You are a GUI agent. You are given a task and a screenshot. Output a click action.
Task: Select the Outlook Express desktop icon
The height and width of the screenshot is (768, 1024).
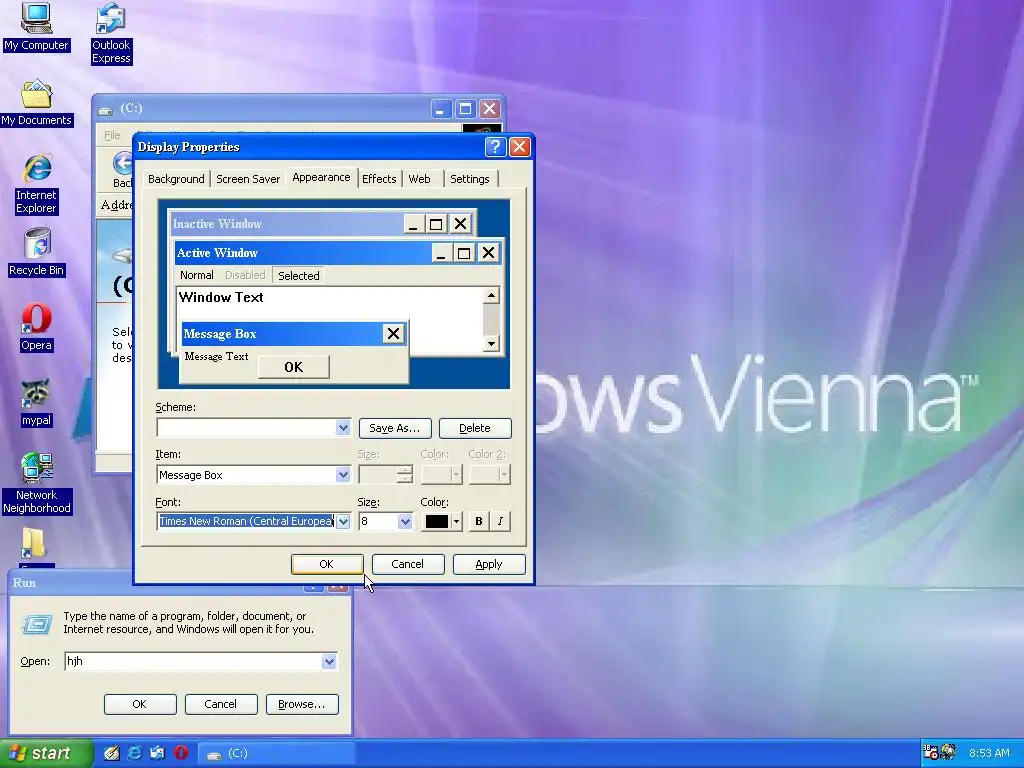[111, 34]
